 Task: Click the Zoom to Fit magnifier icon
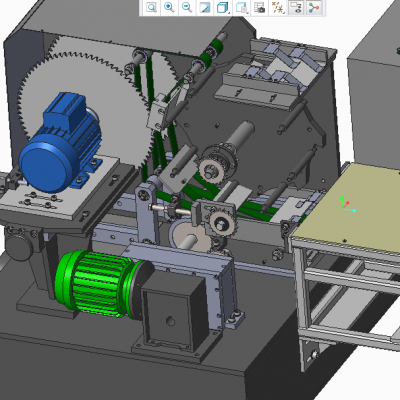click(x=151, y=7)
